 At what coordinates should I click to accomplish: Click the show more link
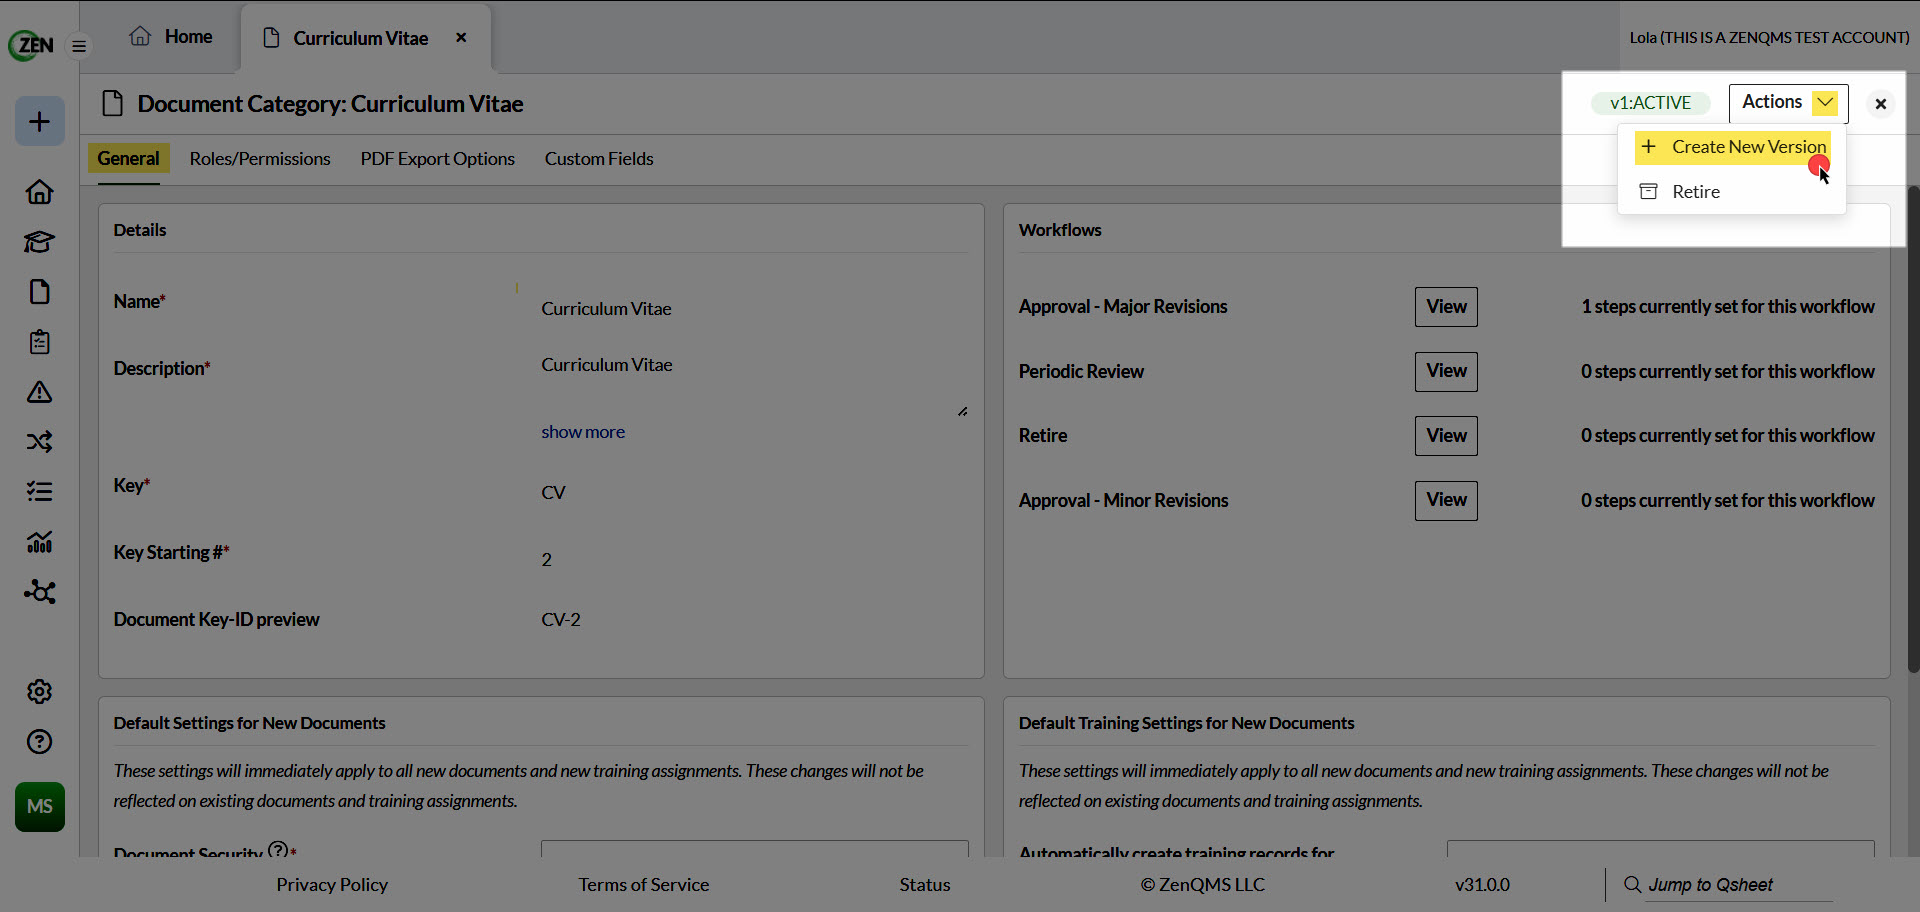(x=583, y=432)
